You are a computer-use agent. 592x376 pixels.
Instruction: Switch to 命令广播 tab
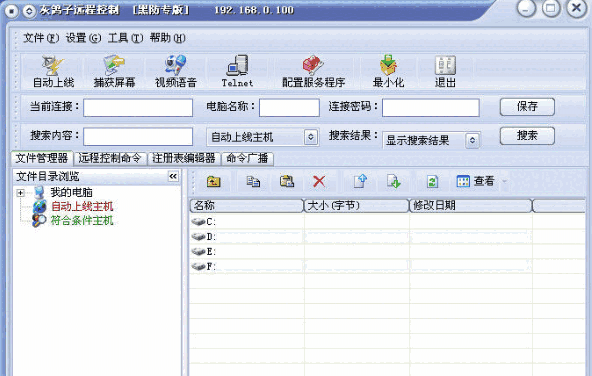(x=247, y=158)
